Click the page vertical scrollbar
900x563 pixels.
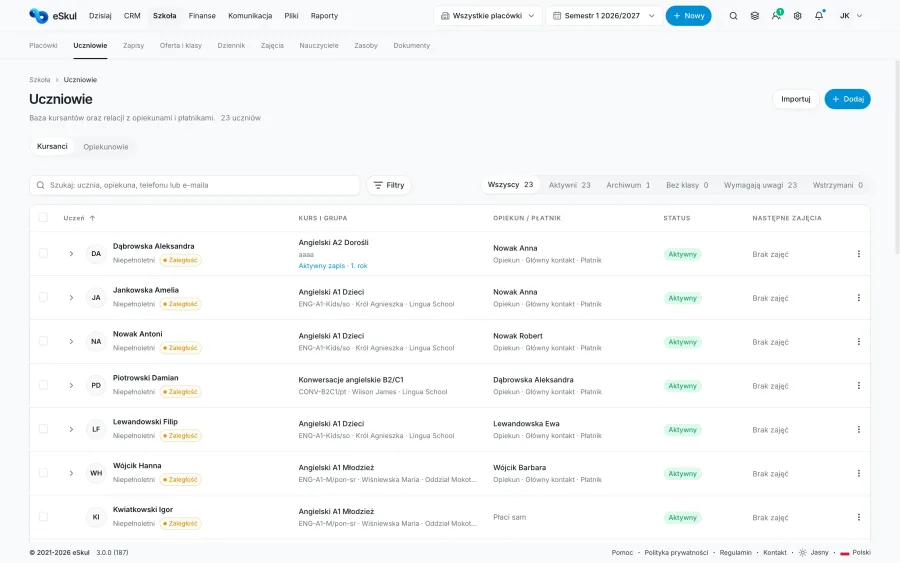897,158
